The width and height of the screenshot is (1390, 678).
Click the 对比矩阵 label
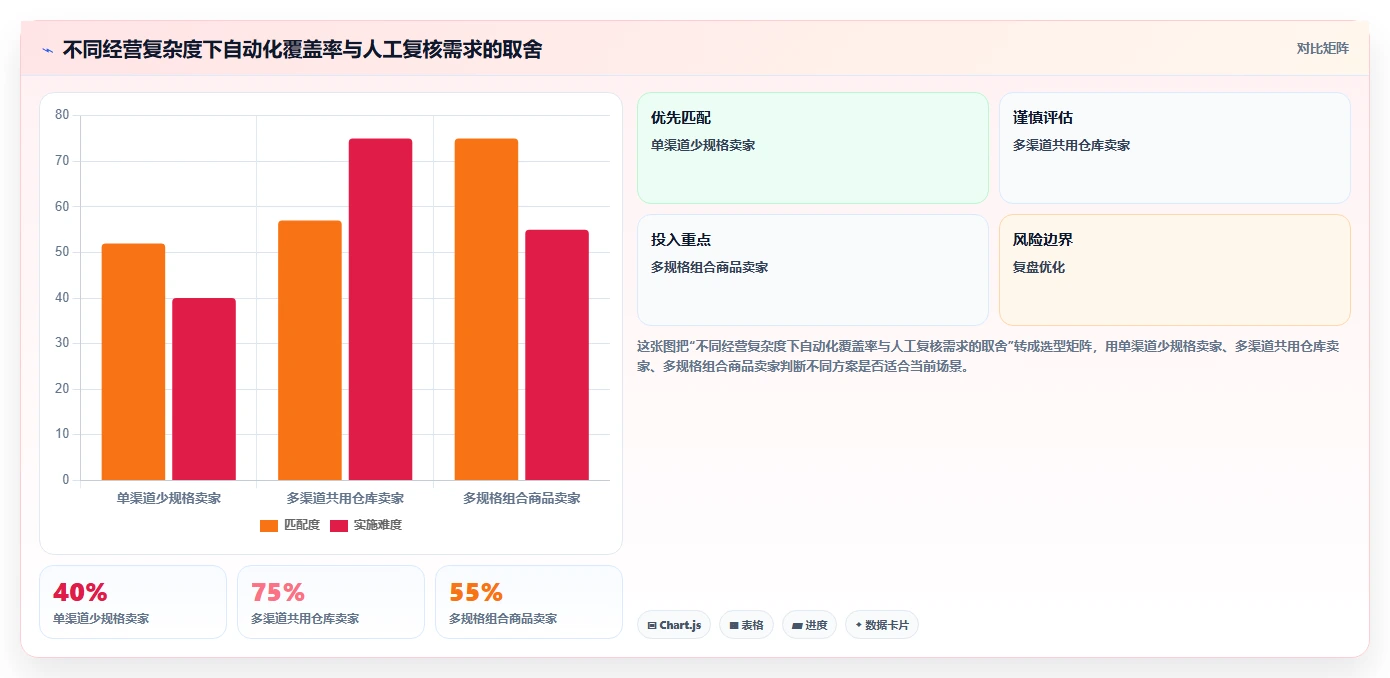(x=1322, y=48)
